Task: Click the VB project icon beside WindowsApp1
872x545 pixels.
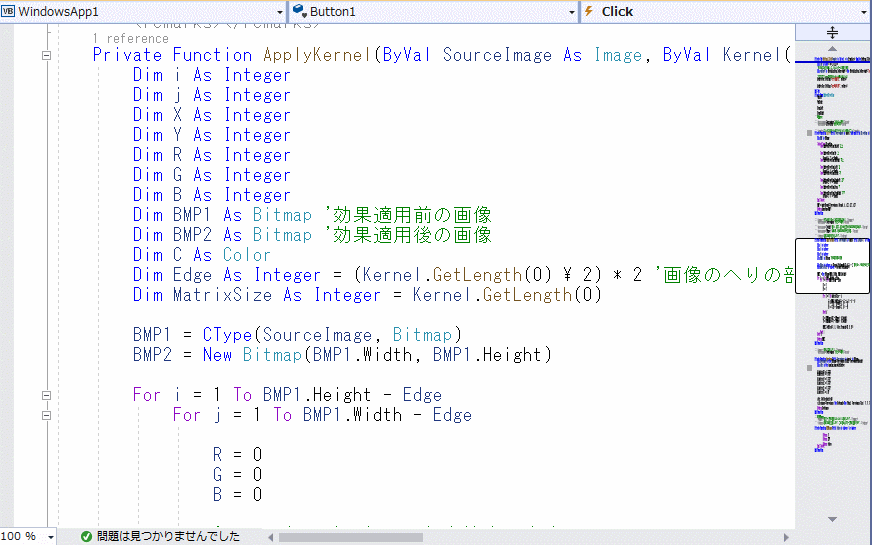Action: [9, 11]
